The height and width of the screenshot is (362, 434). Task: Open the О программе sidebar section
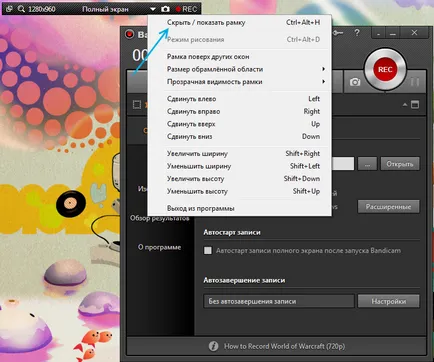(159, 247)
